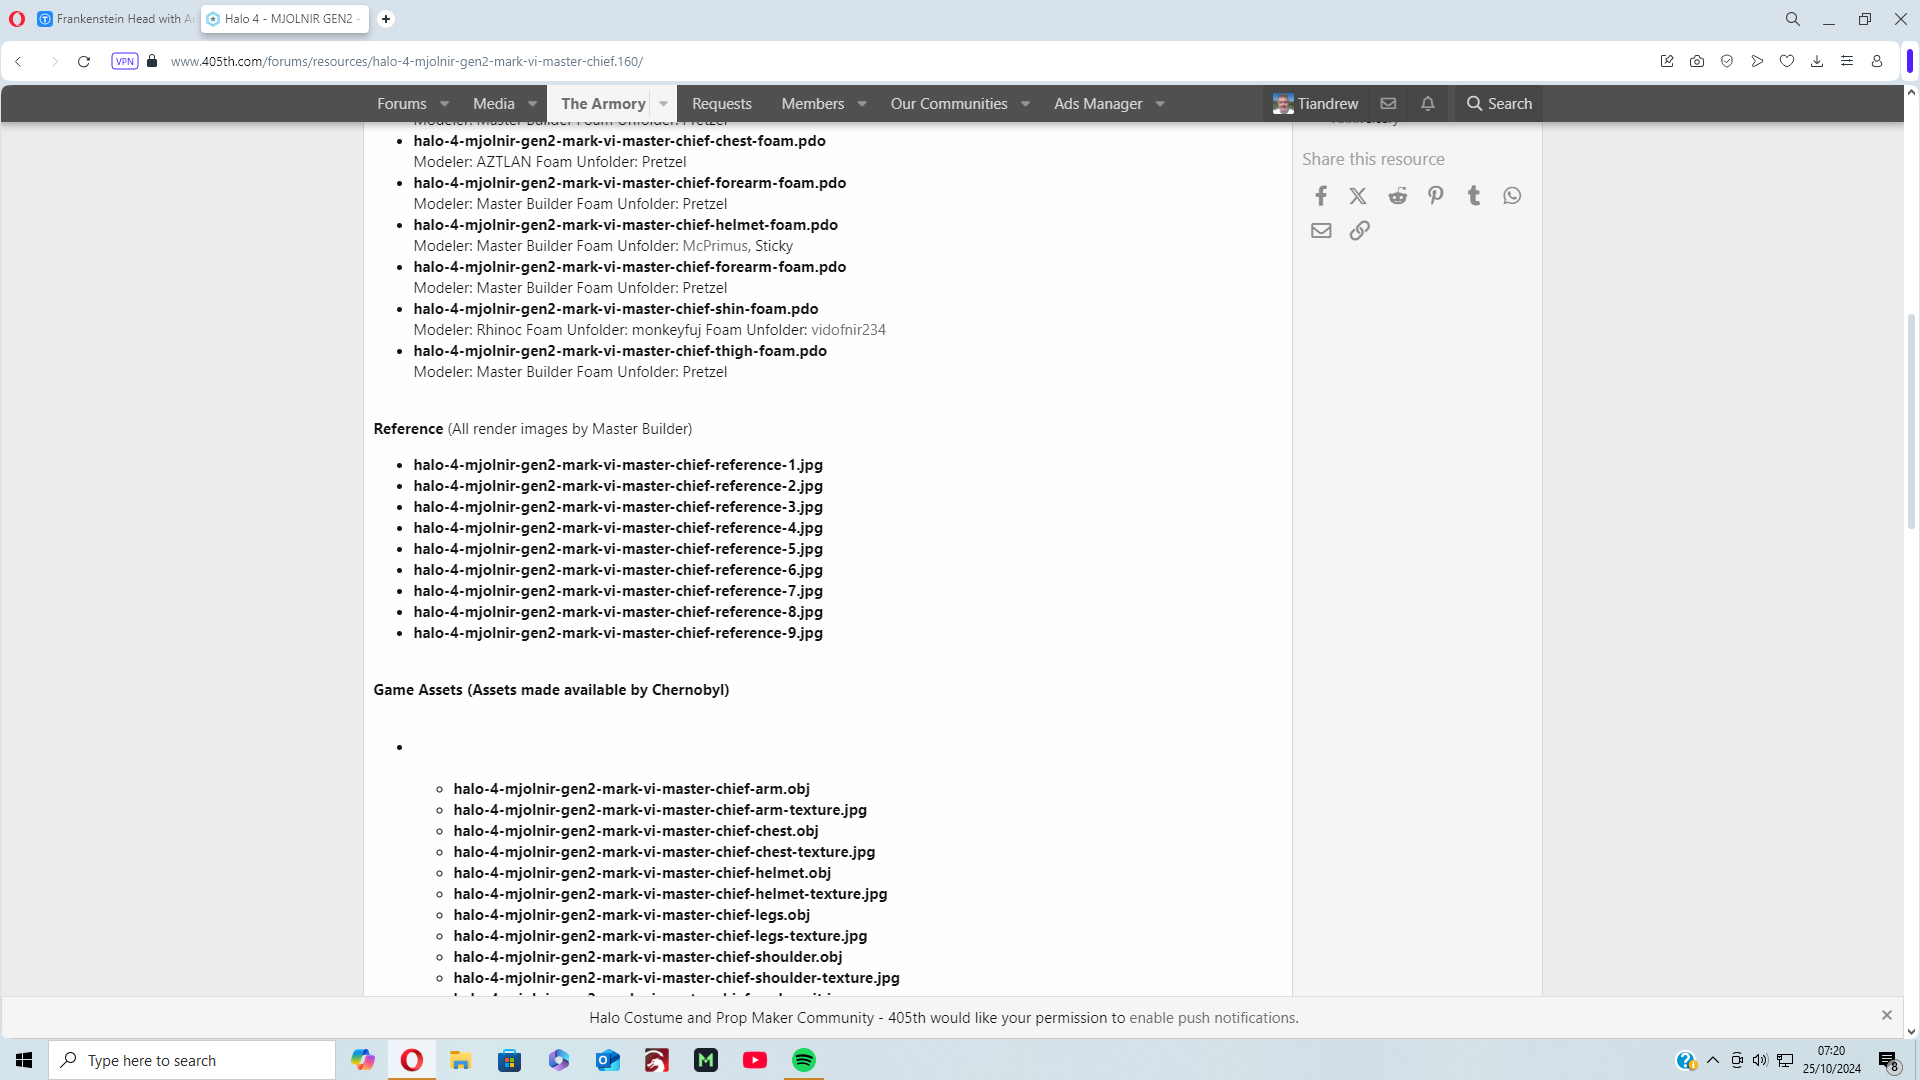Download master-chief-helmet.obj file
The width and height of the screenshot is (1920, 1080).
pos(642,873)
